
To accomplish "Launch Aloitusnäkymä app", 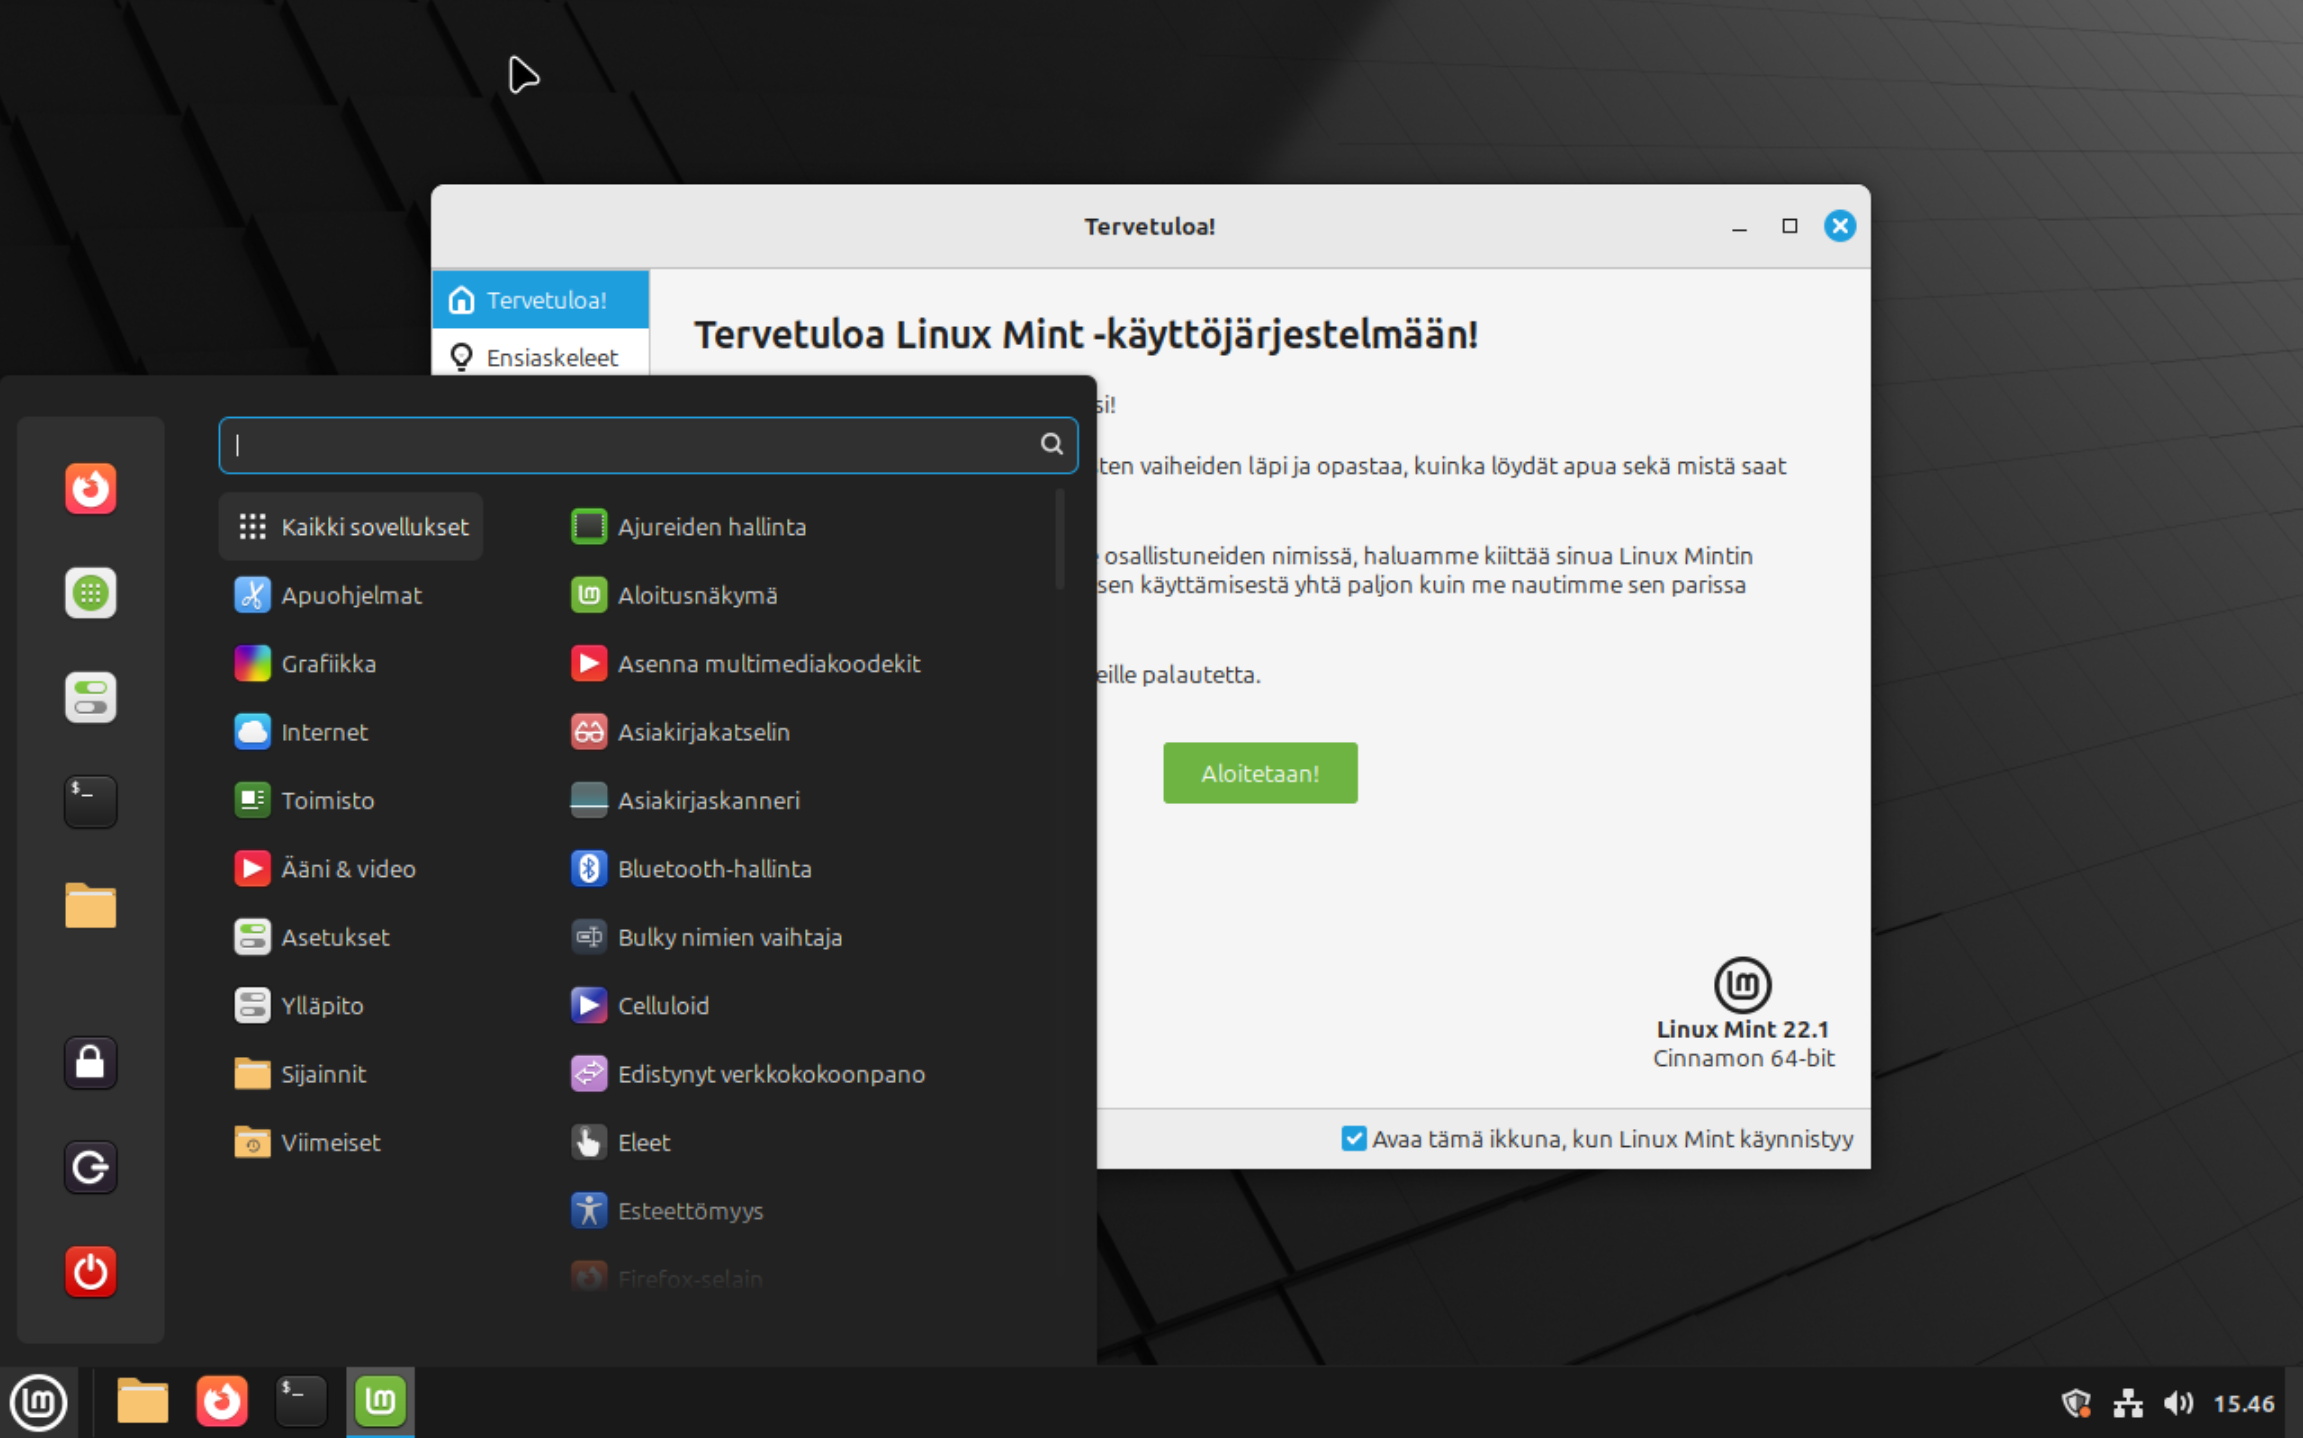I will pos(805,595).
